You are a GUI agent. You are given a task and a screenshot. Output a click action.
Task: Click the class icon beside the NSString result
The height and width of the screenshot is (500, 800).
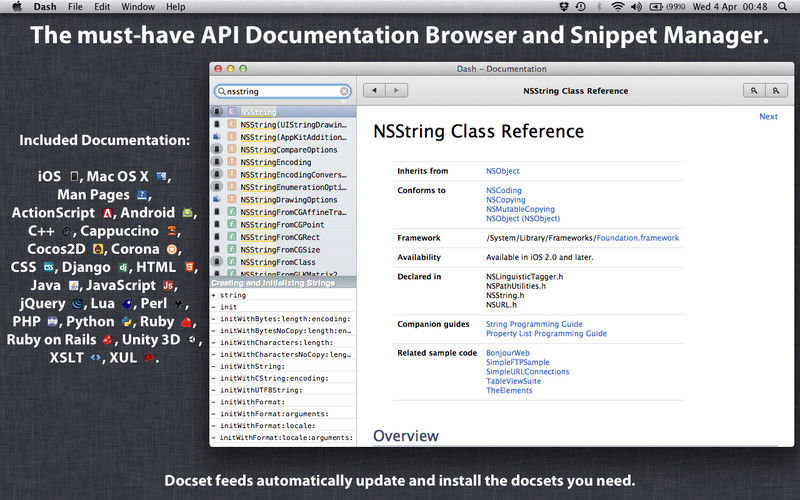[x=232, y=112]
